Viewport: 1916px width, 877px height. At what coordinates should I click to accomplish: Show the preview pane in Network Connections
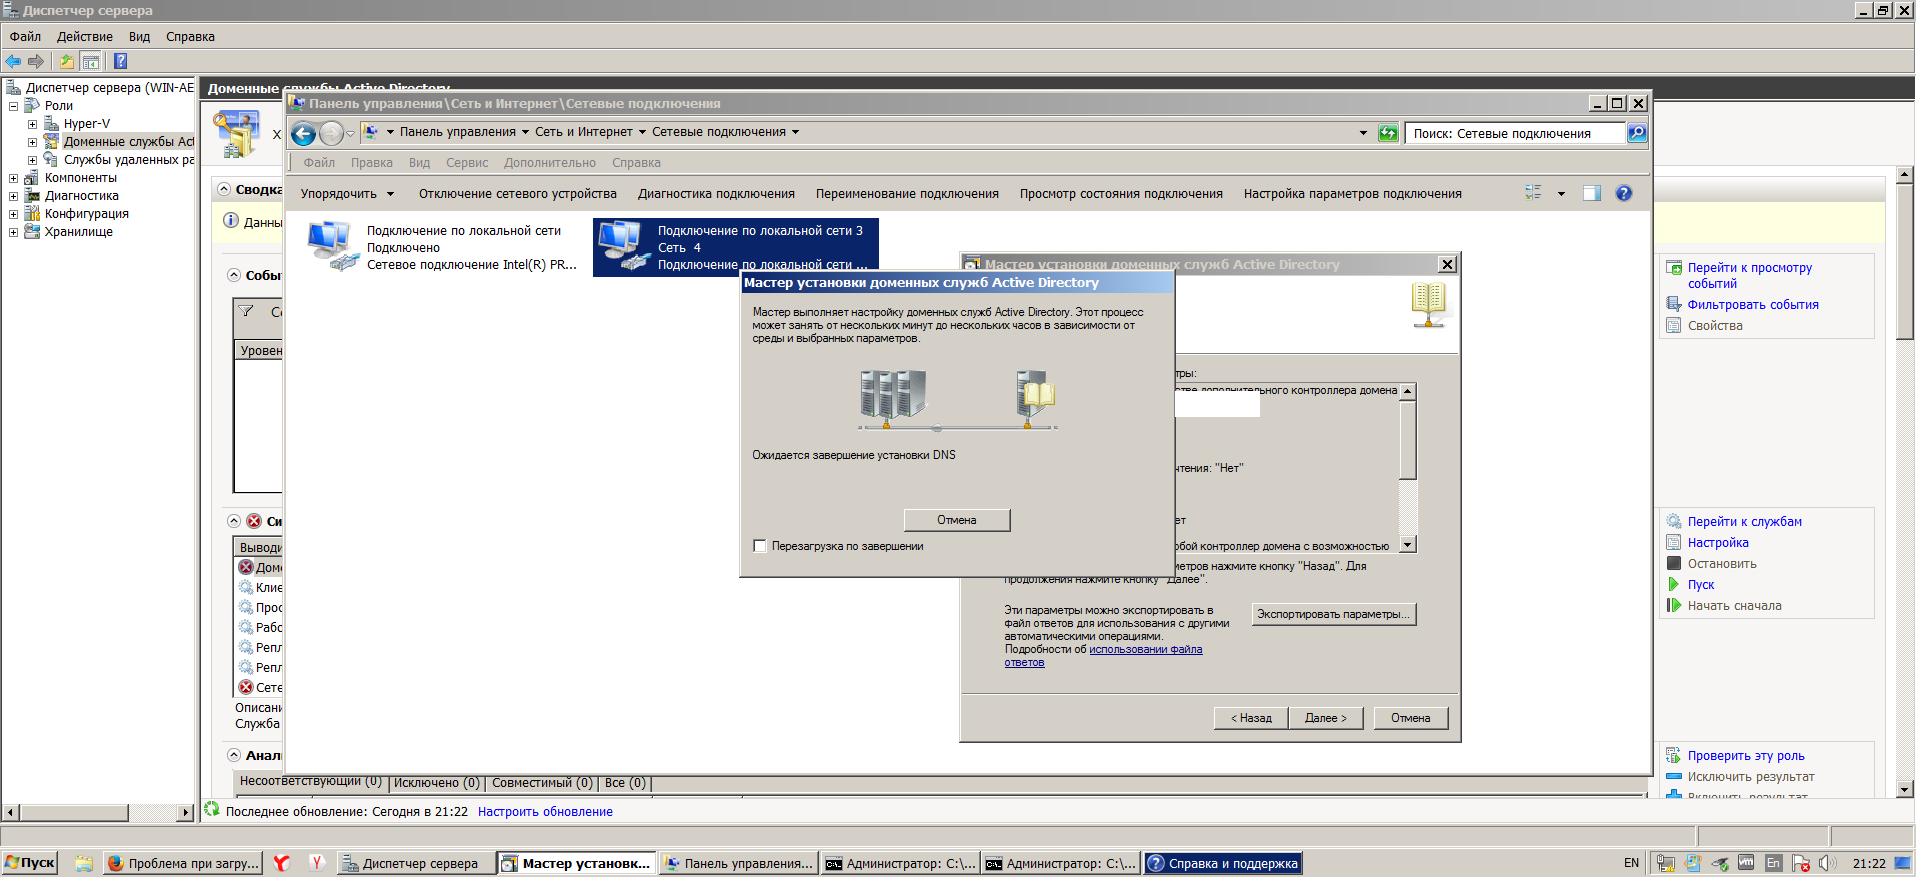click(x=1592, y=193)
